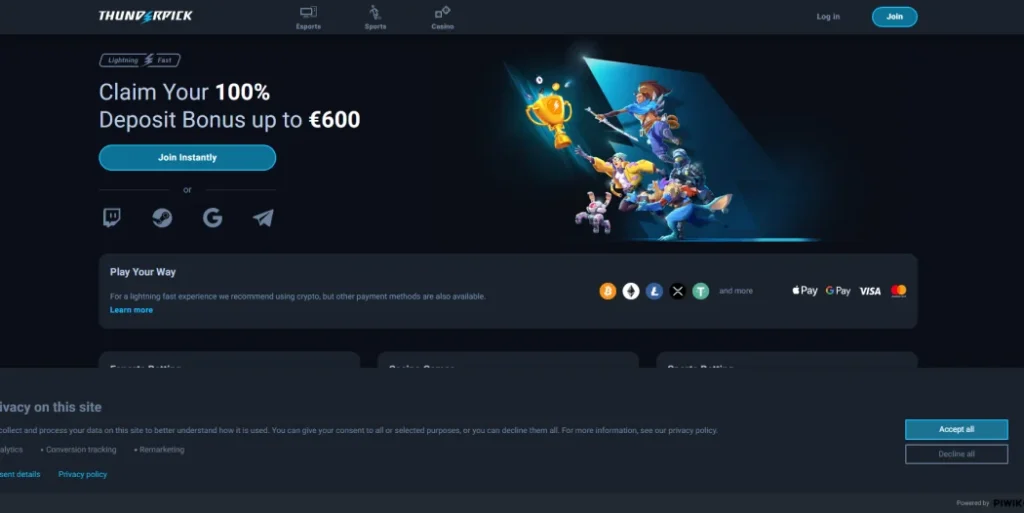Viewport: 1024px width, 513px height.
Task: Click the Litecoin payment icon
Action: coord(654,291)
